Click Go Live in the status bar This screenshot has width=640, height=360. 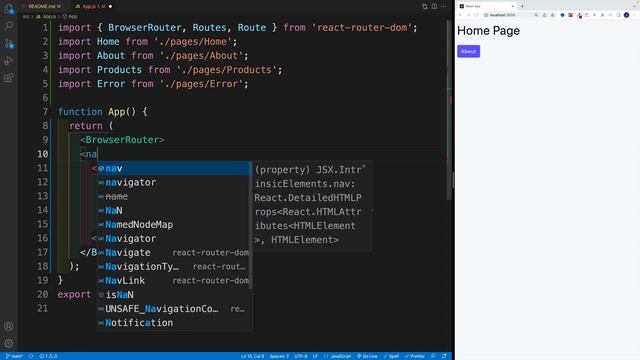tap(367, 356)
